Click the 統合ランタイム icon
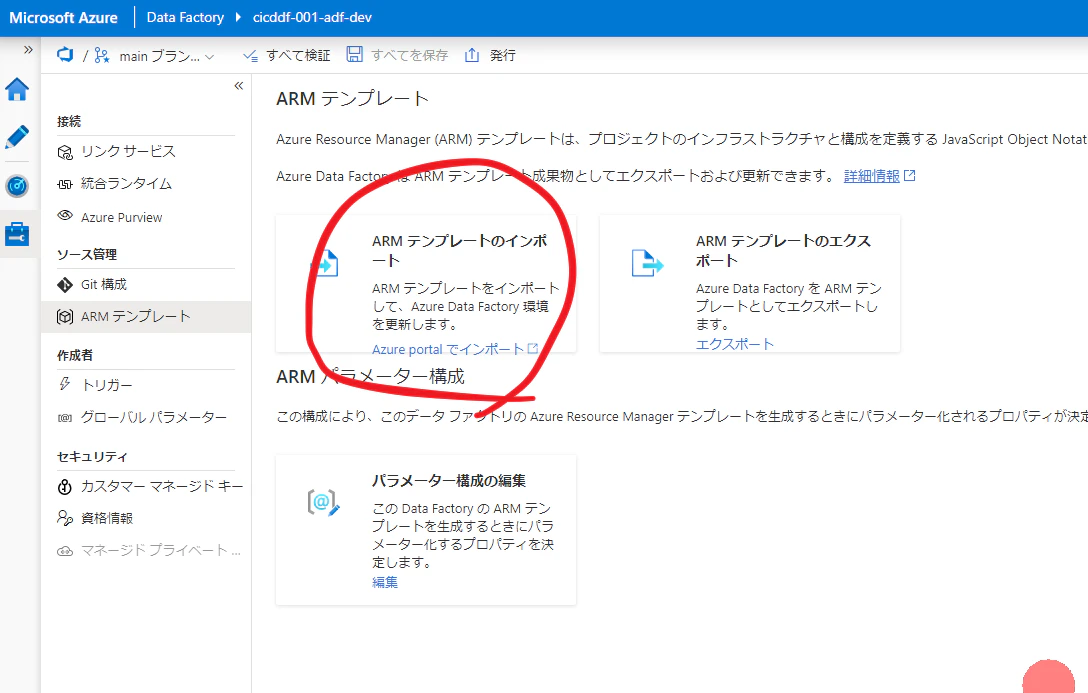The image size is (1088, 693). click(x=65, y=184)
